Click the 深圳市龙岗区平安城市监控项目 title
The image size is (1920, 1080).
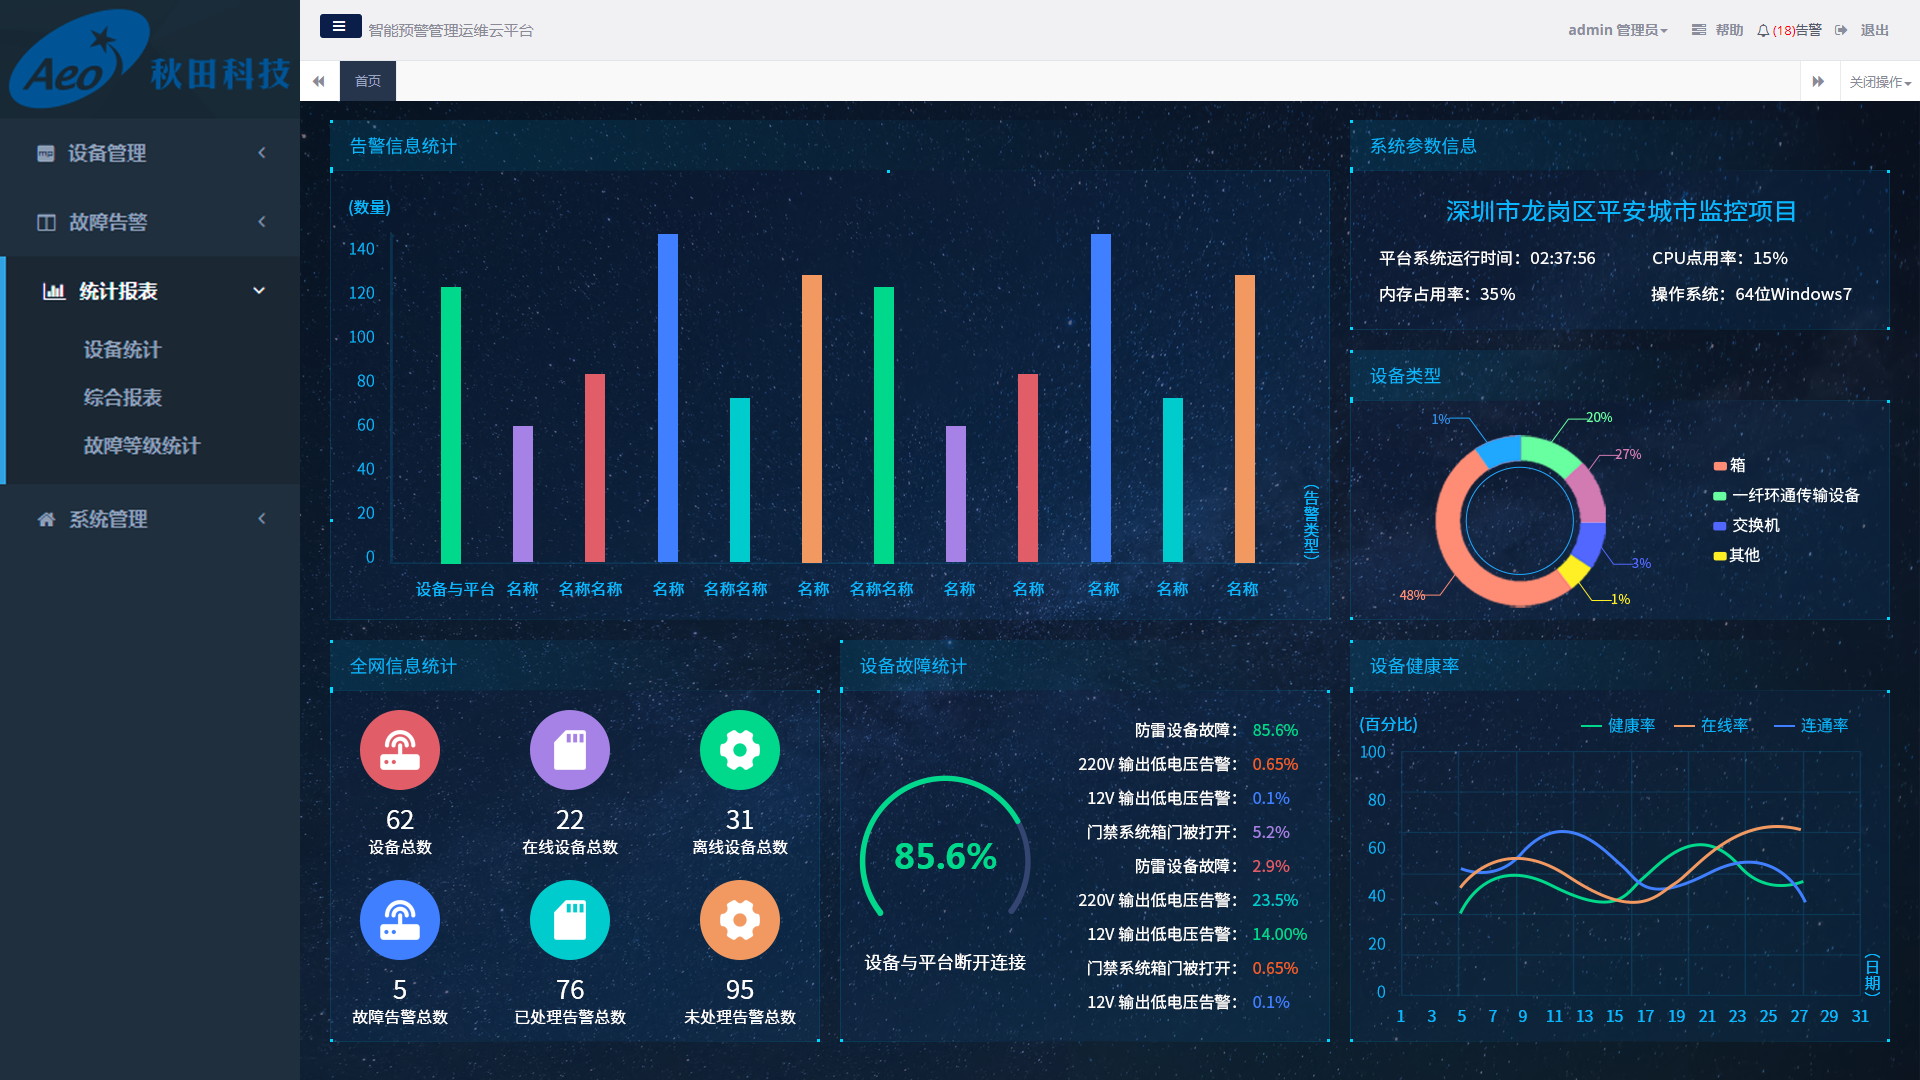click(x=1621, y=212)
